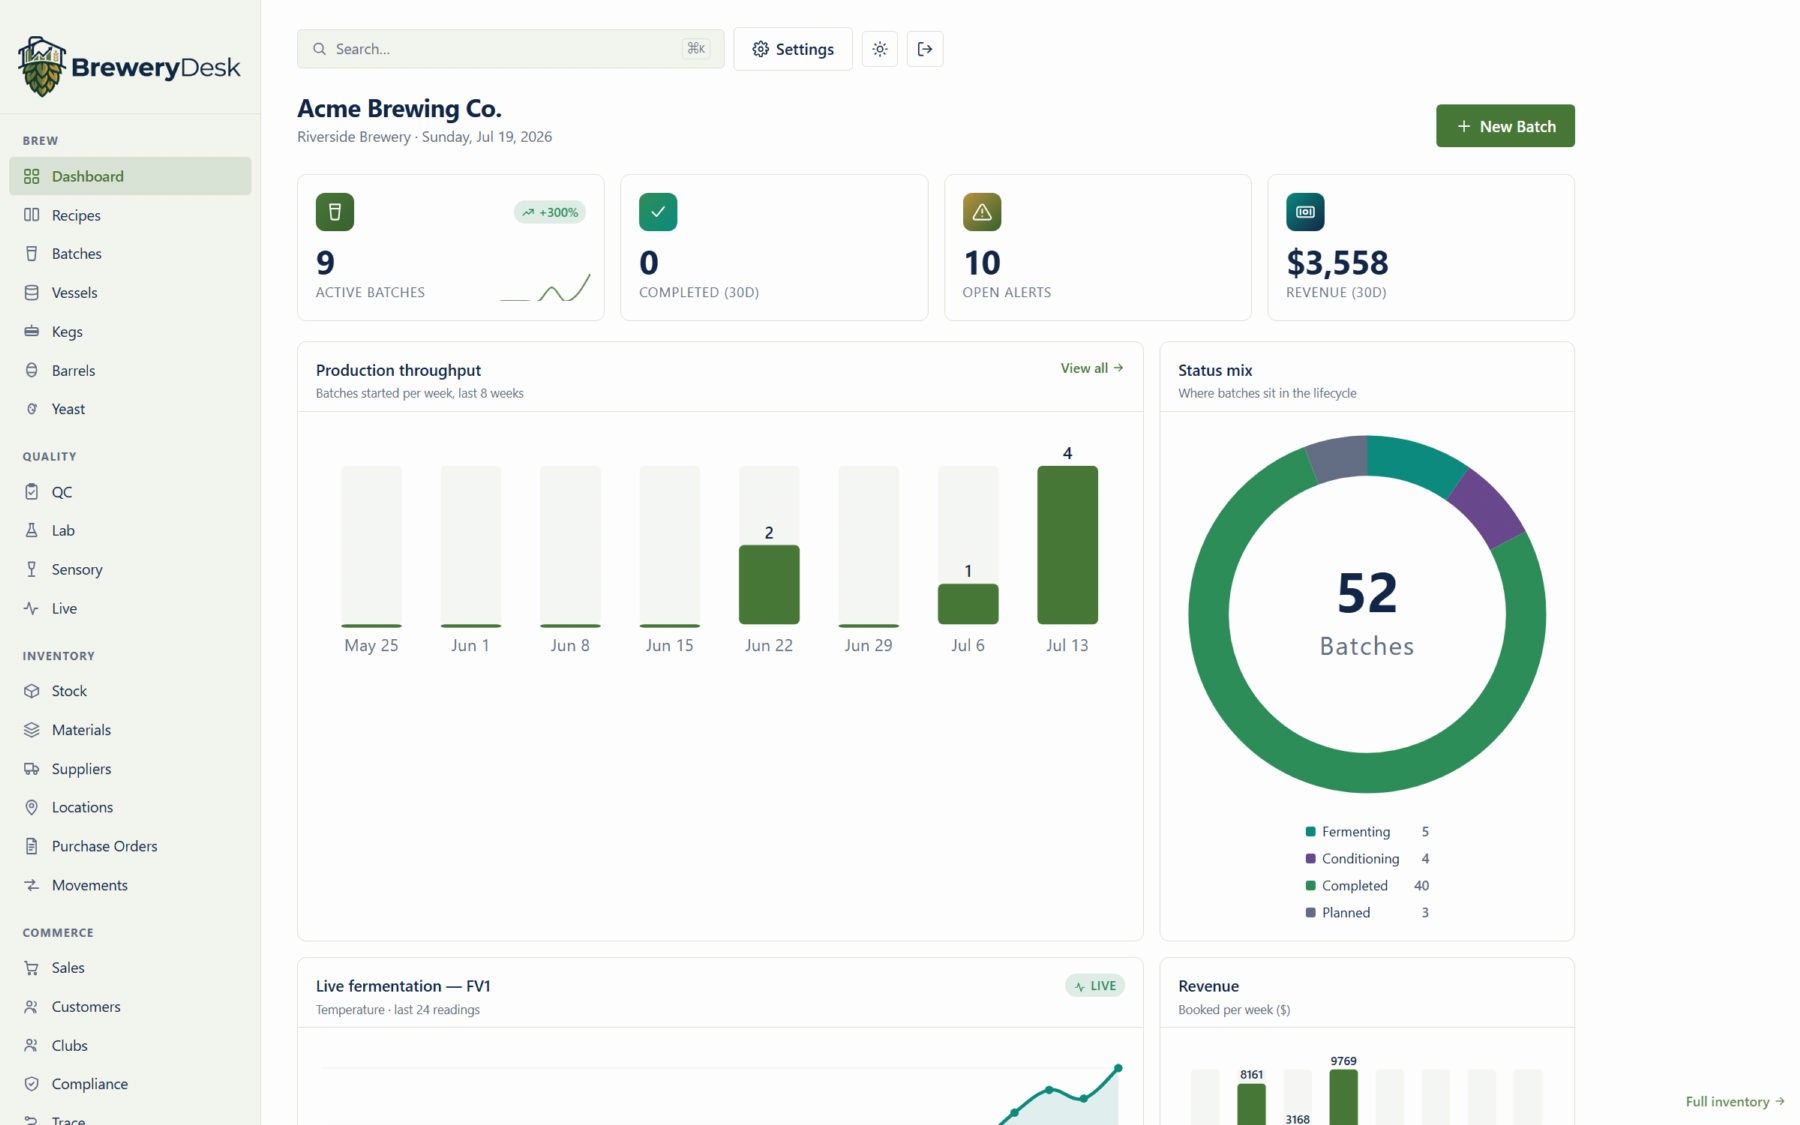Toggle the light/dark theme sun button
Screen dimensions: 1800x1125
[x=880, y=49]
